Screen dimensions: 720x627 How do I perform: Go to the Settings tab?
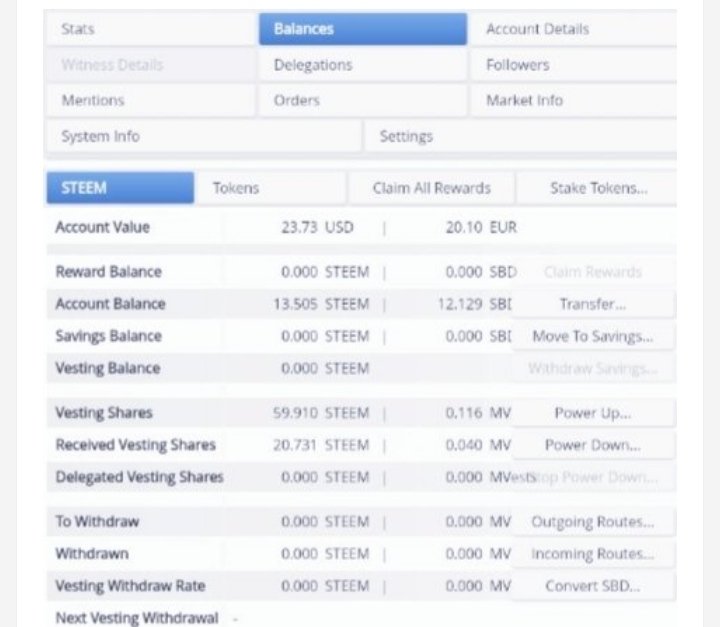[x=521, y=136]
